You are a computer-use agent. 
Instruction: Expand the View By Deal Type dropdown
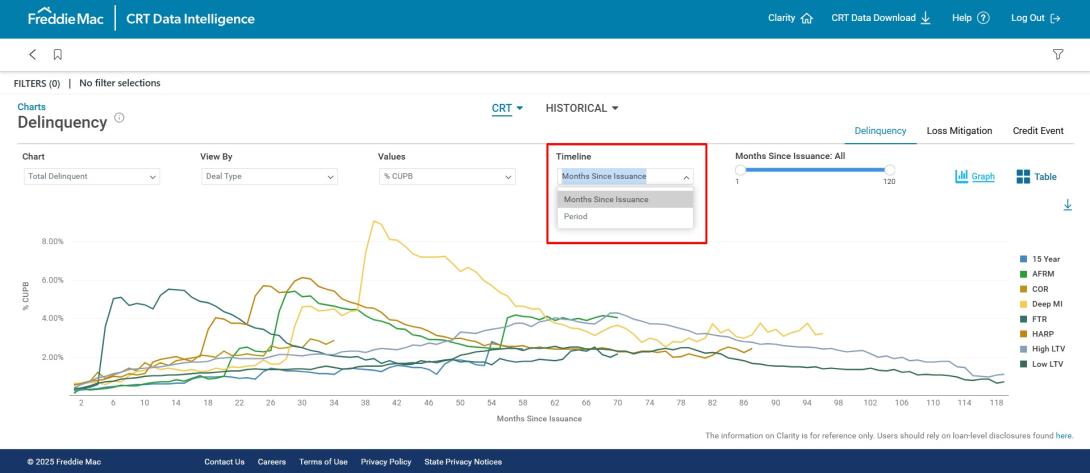tap(269, 177)
